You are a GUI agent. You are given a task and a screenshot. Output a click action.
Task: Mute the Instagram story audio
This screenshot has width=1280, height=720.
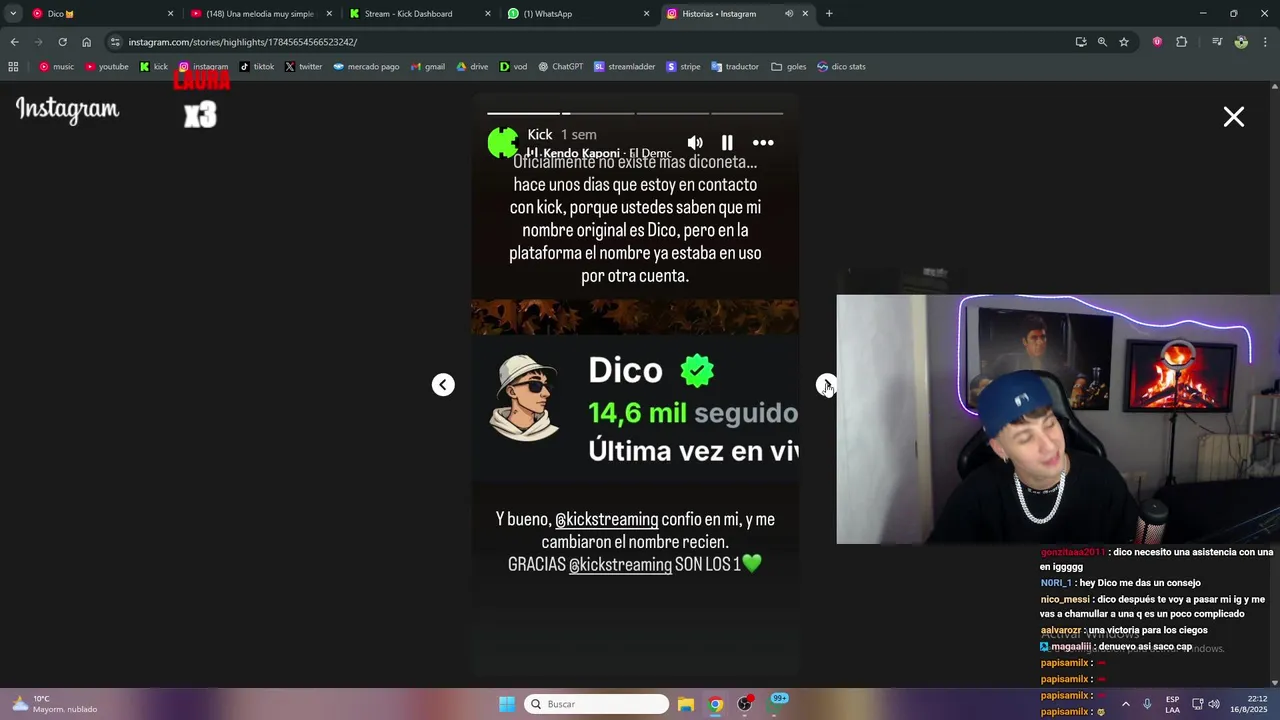[x=695, y=143]
